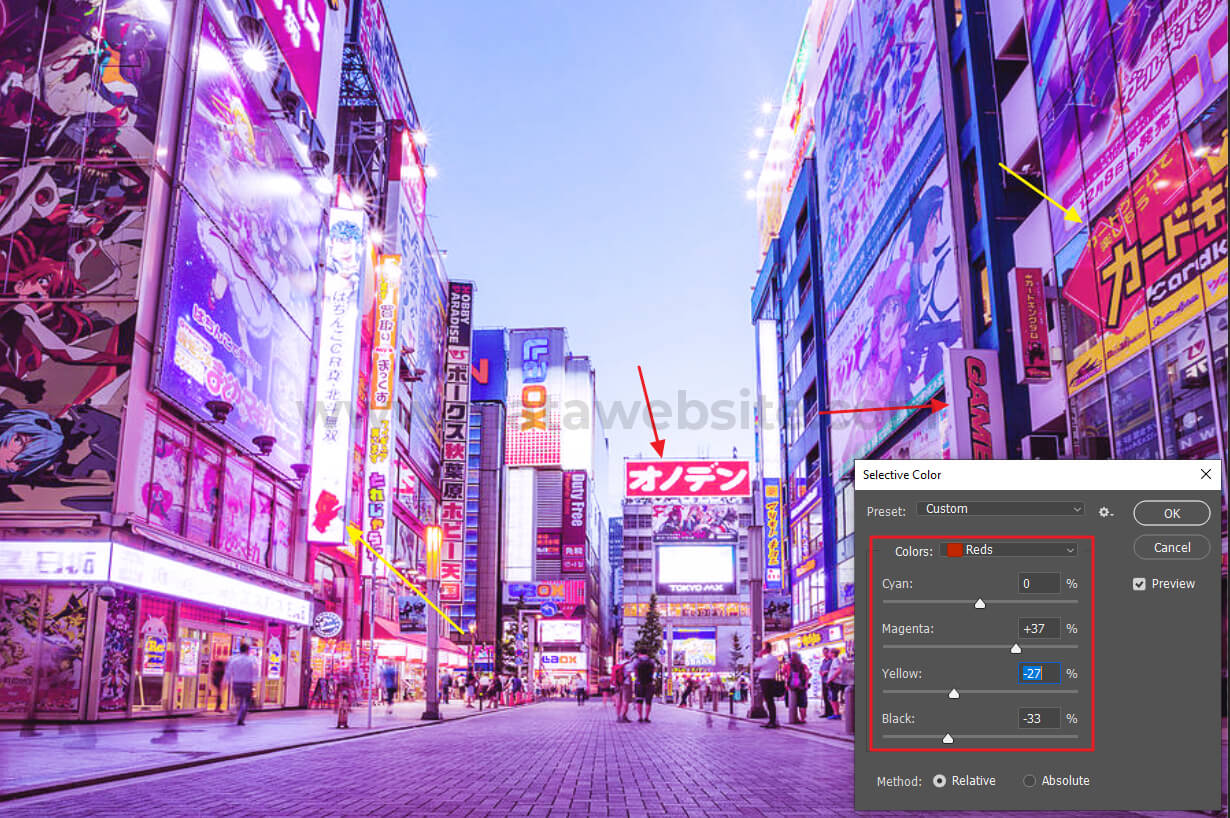Click the Yellow value field showing -27
Image resolution: width=1230 pixels, height=818 pixels.
click(x=1040, y=673)
